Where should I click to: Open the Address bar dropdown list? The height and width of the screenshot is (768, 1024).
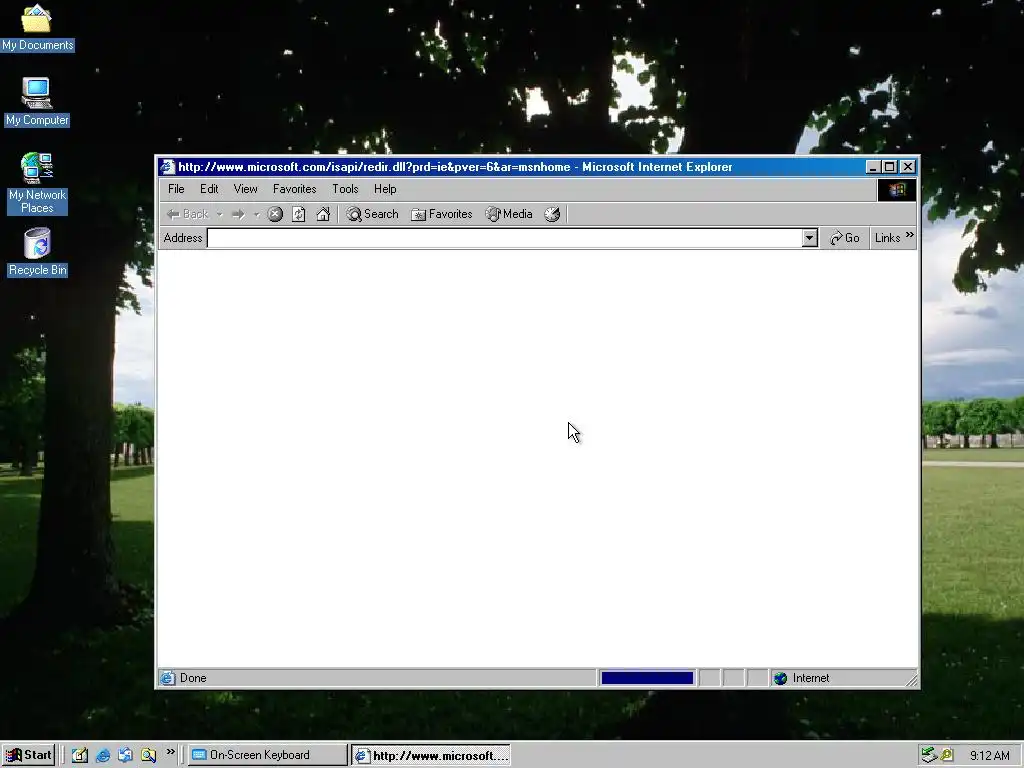tap(810, 238)
